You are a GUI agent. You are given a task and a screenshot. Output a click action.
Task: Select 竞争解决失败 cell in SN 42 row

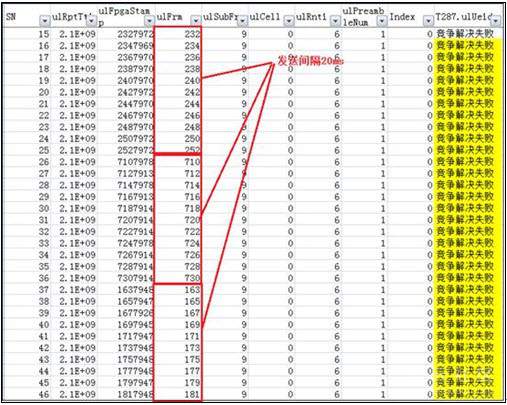465,348
